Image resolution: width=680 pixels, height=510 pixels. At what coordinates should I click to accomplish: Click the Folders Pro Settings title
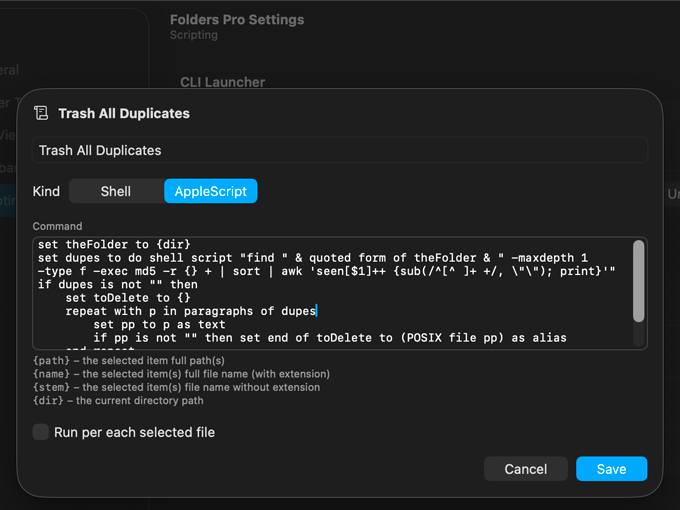tap(237, 20)
